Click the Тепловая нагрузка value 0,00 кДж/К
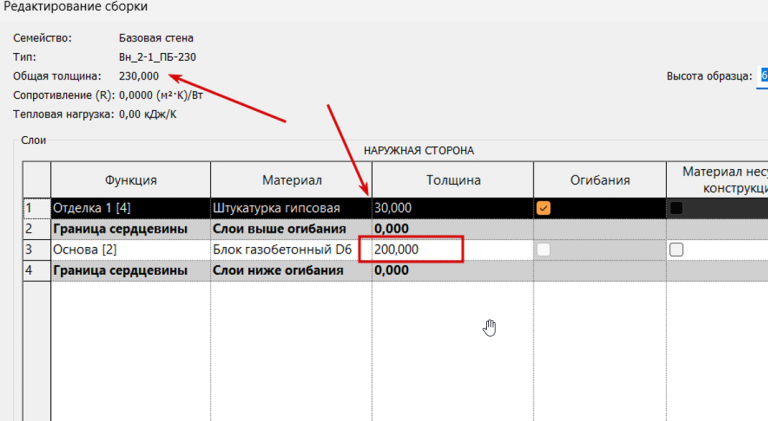Image resolution: width=768 pixels, height=421 pixels. (147, 115)
